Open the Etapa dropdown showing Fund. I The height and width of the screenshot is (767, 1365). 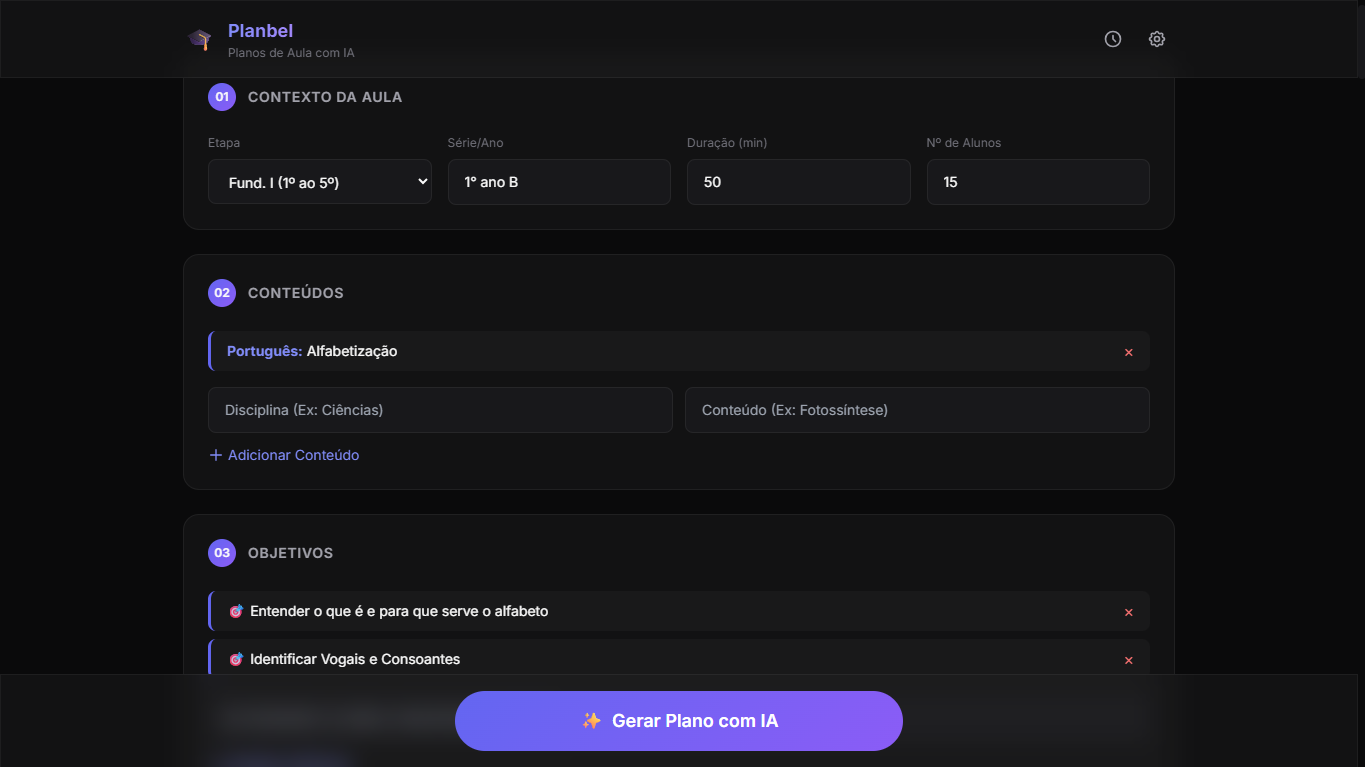tap(319, 182)
